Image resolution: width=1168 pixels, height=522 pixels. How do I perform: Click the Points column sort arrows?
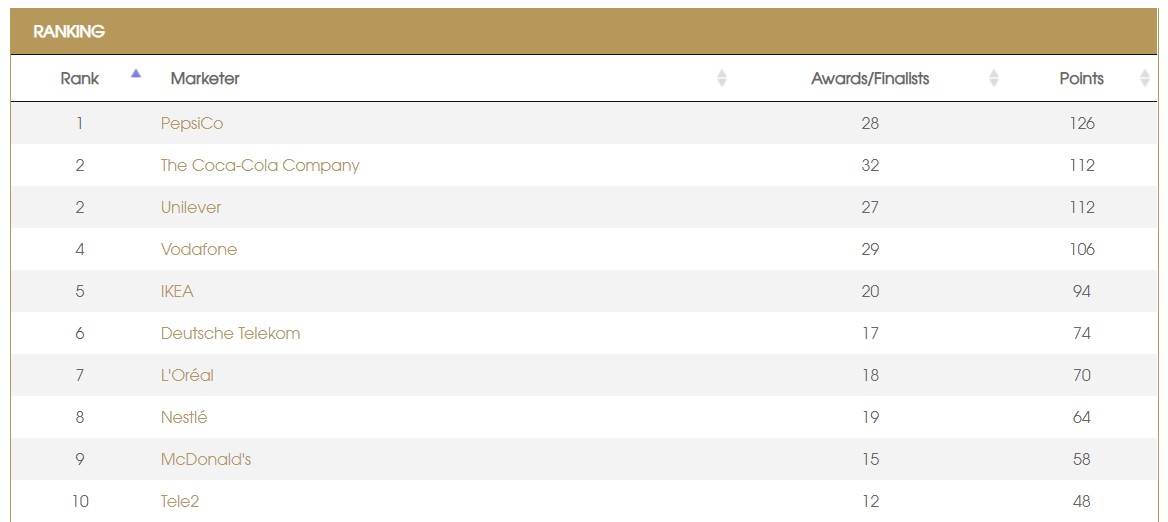point(1144,78)
